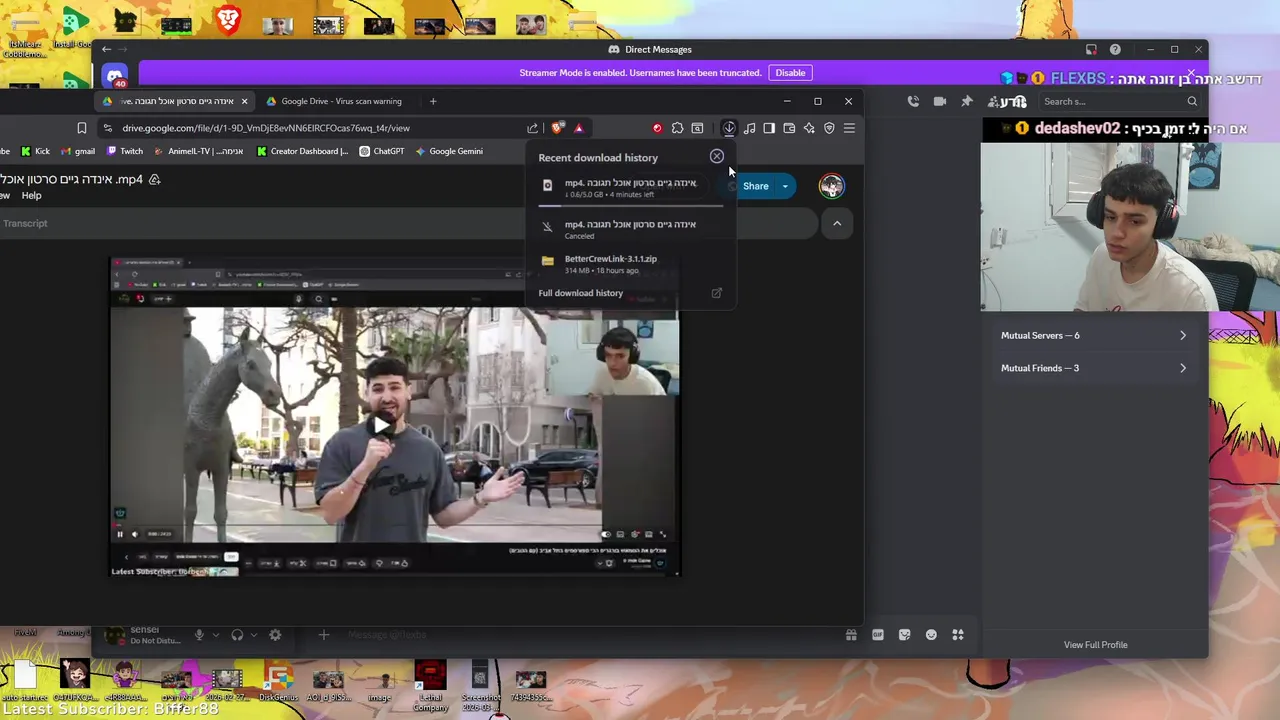Click the canceled mp4 download entry
The image size is (1280, 720).
(631, 229)
